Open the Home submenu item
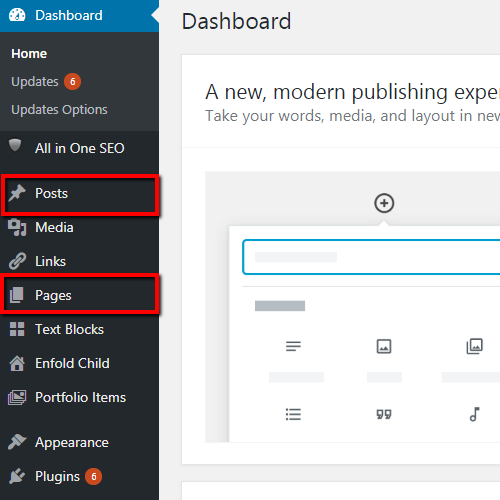500x500 pixels. (29, 54)
